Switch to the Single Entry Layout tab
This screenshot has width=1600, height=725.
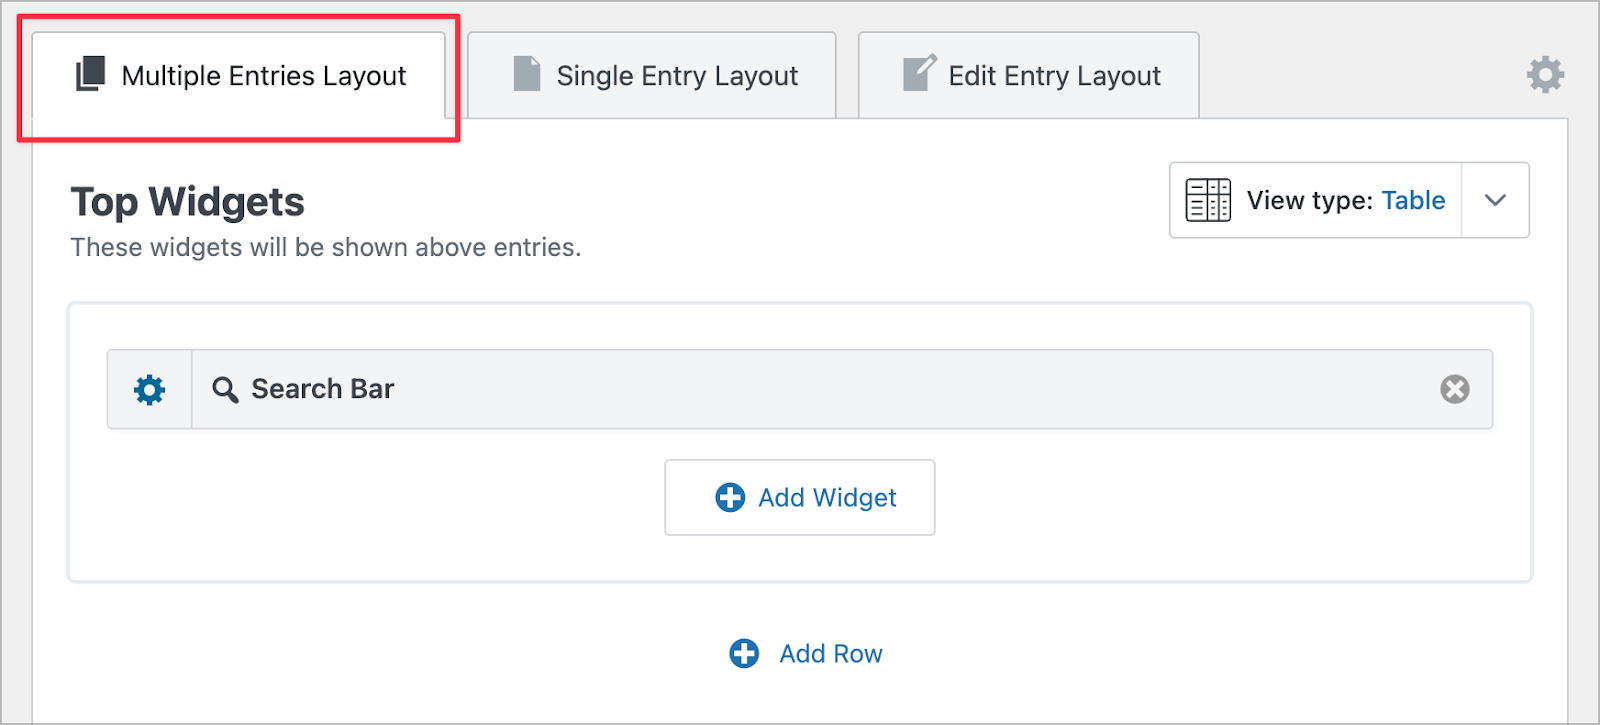coord(650,74)
